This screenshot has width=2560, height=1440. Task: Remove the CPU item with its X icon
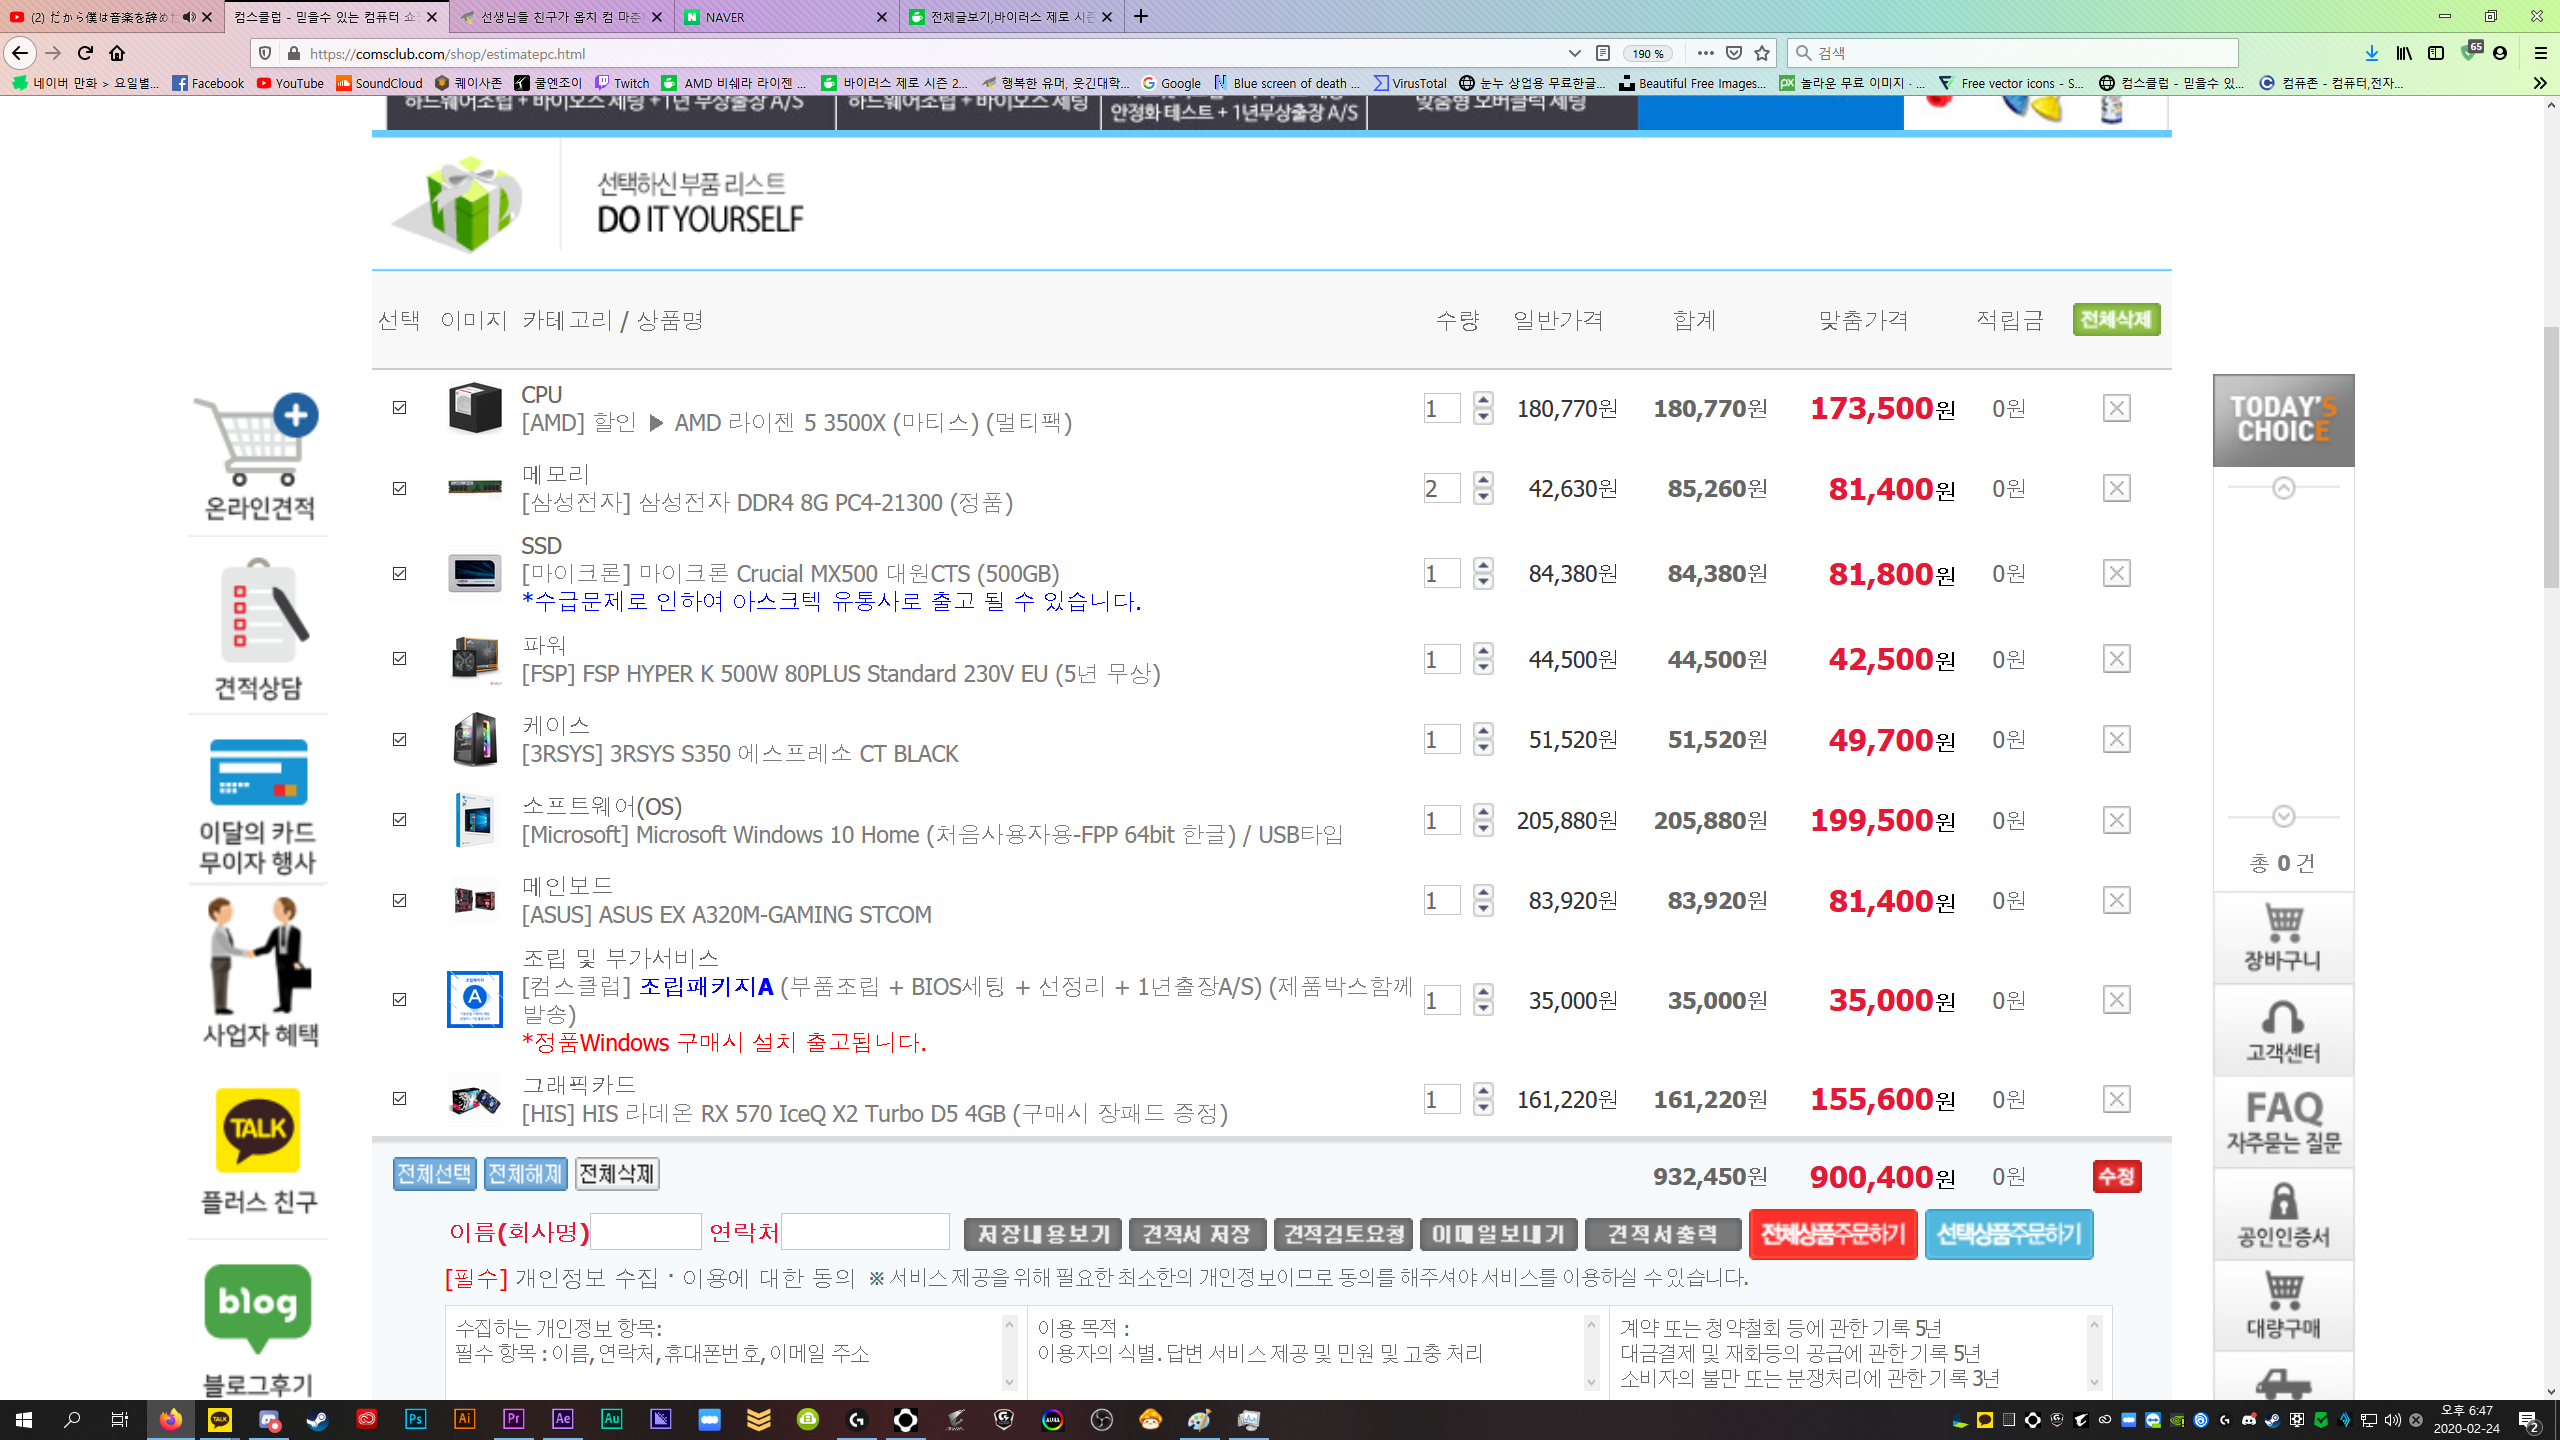point(2116,408)
